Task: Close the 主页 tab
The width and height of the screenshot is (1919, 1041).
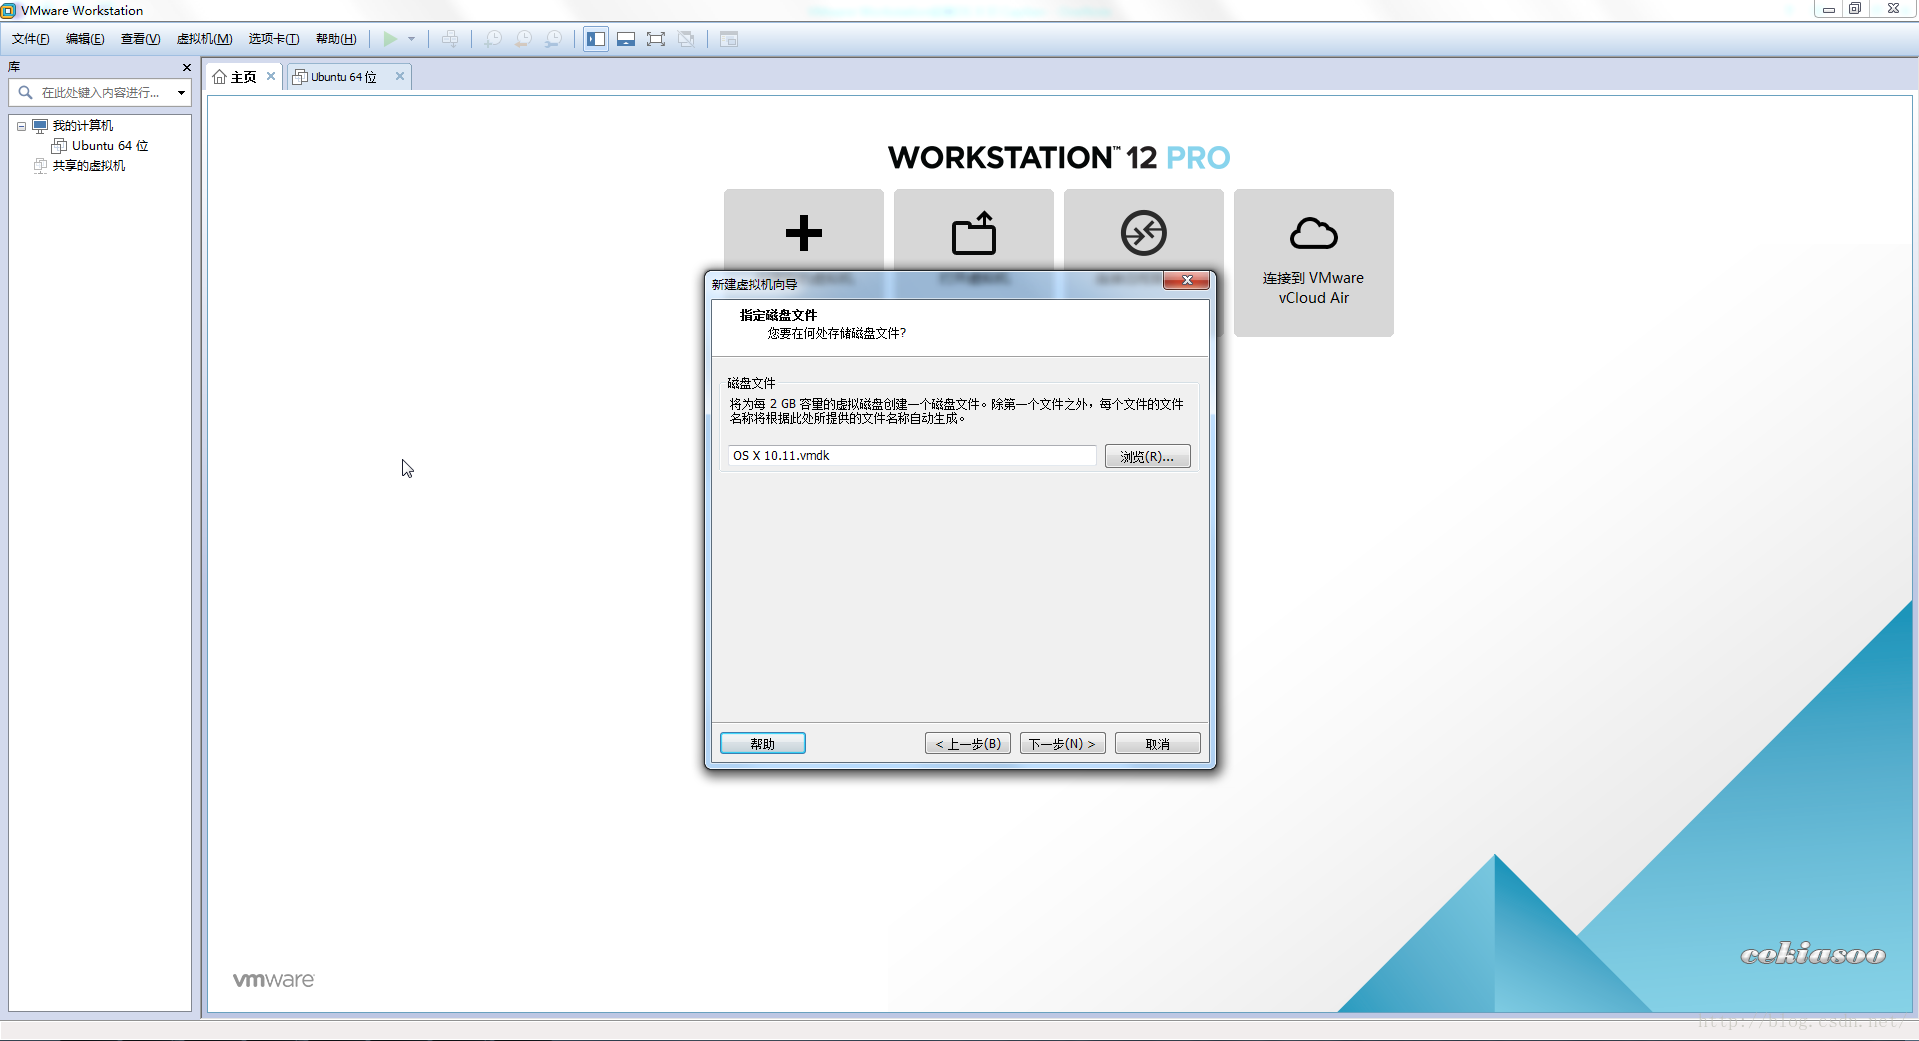Action: [271, 76]
